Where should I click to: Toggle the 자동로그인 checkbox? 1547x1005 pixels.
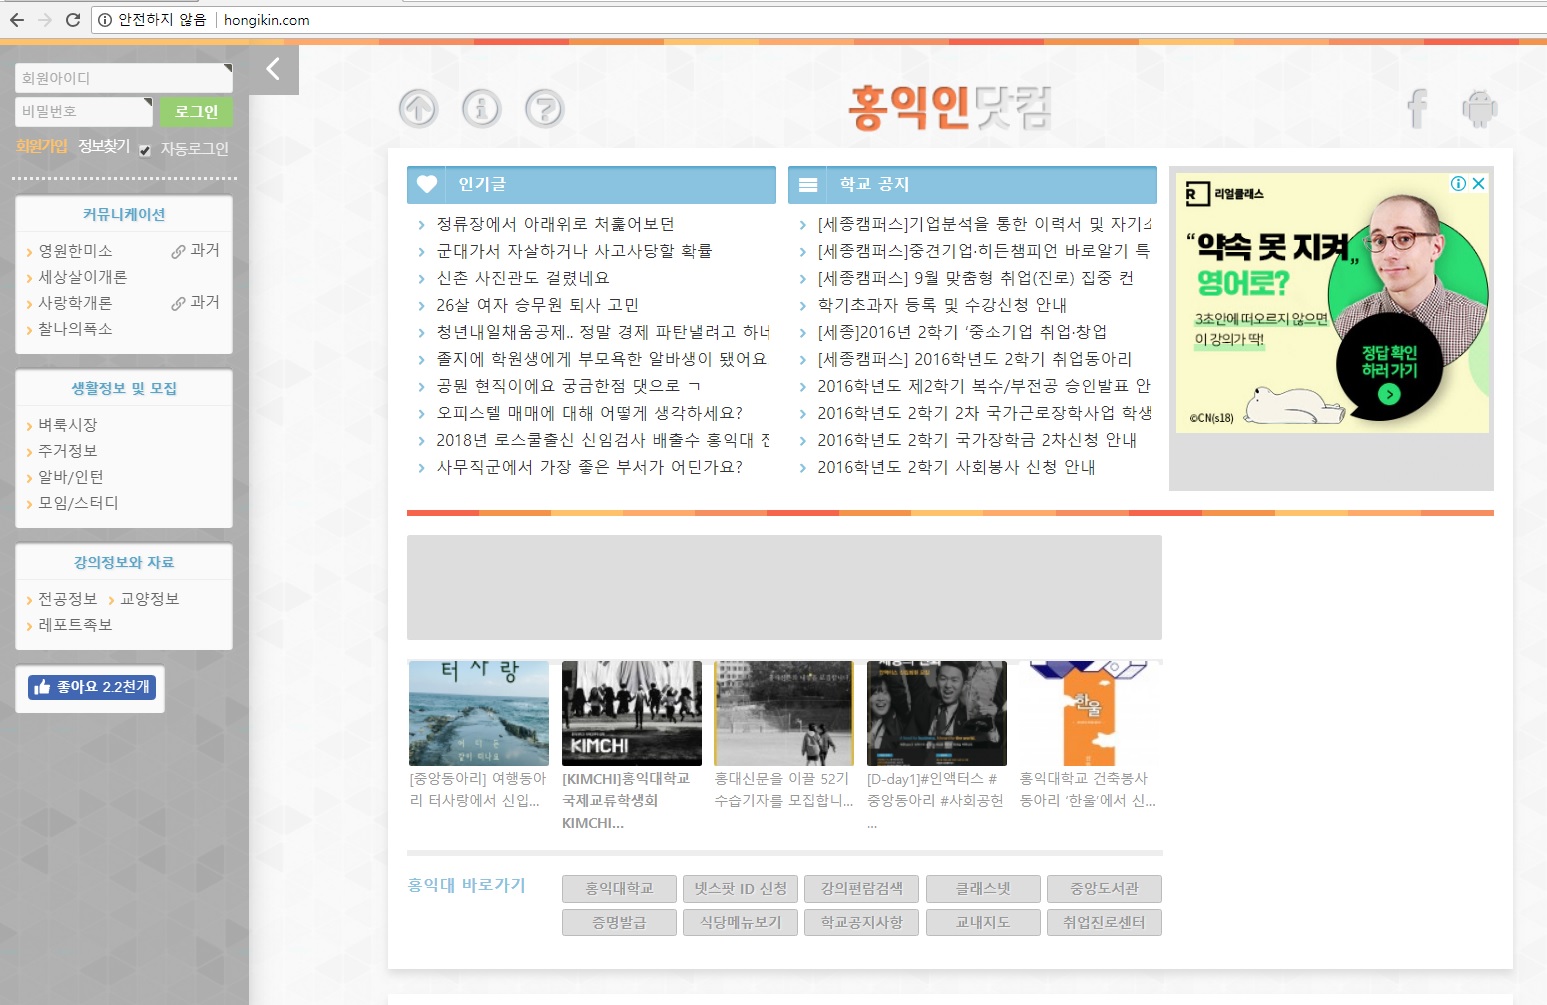pyautogui.click(x=145, y=150)
